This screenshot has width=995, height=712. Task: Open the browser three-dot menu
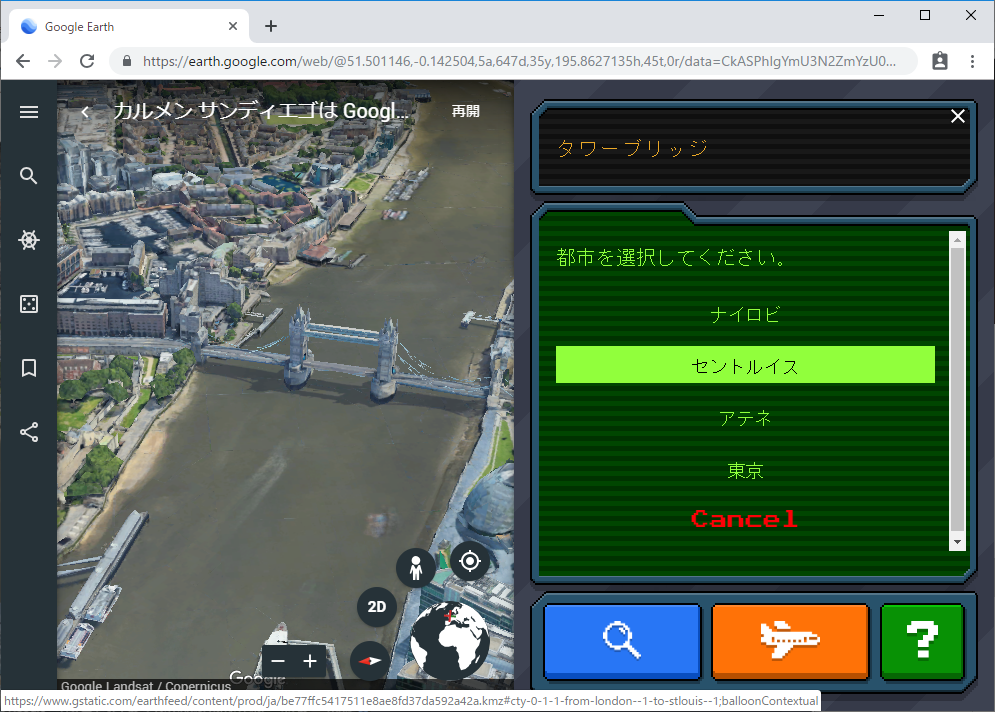[x=972, y=61]
